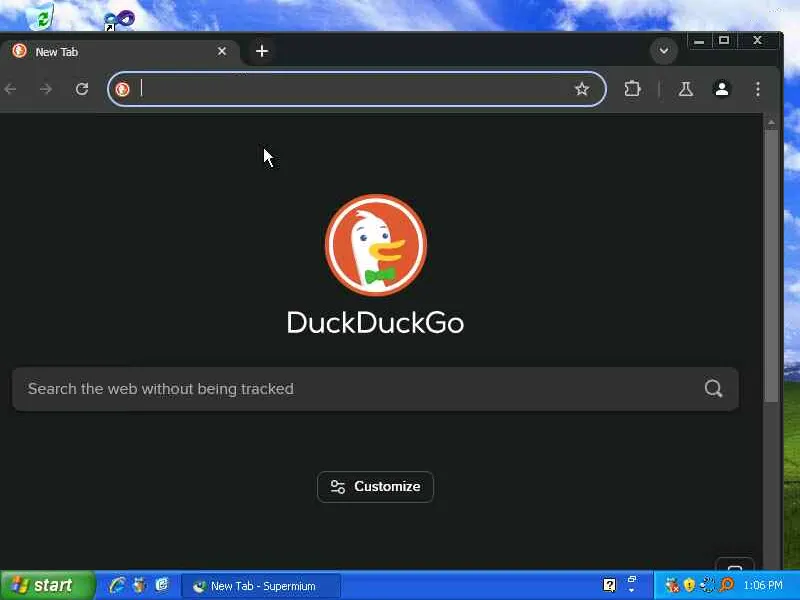800x600 pixels.
Task: Click the second Quick Launch icon
Action: [x=139, y=585]
